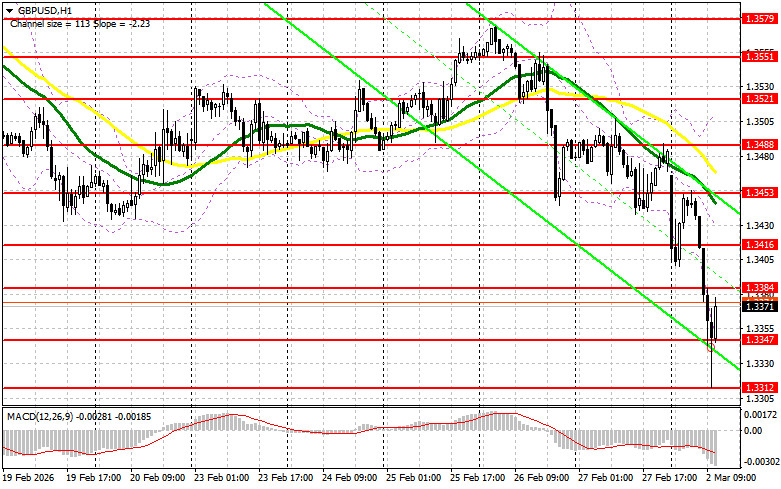
Task: Select the Channel size and Slope text
Action: coord(80,23)
